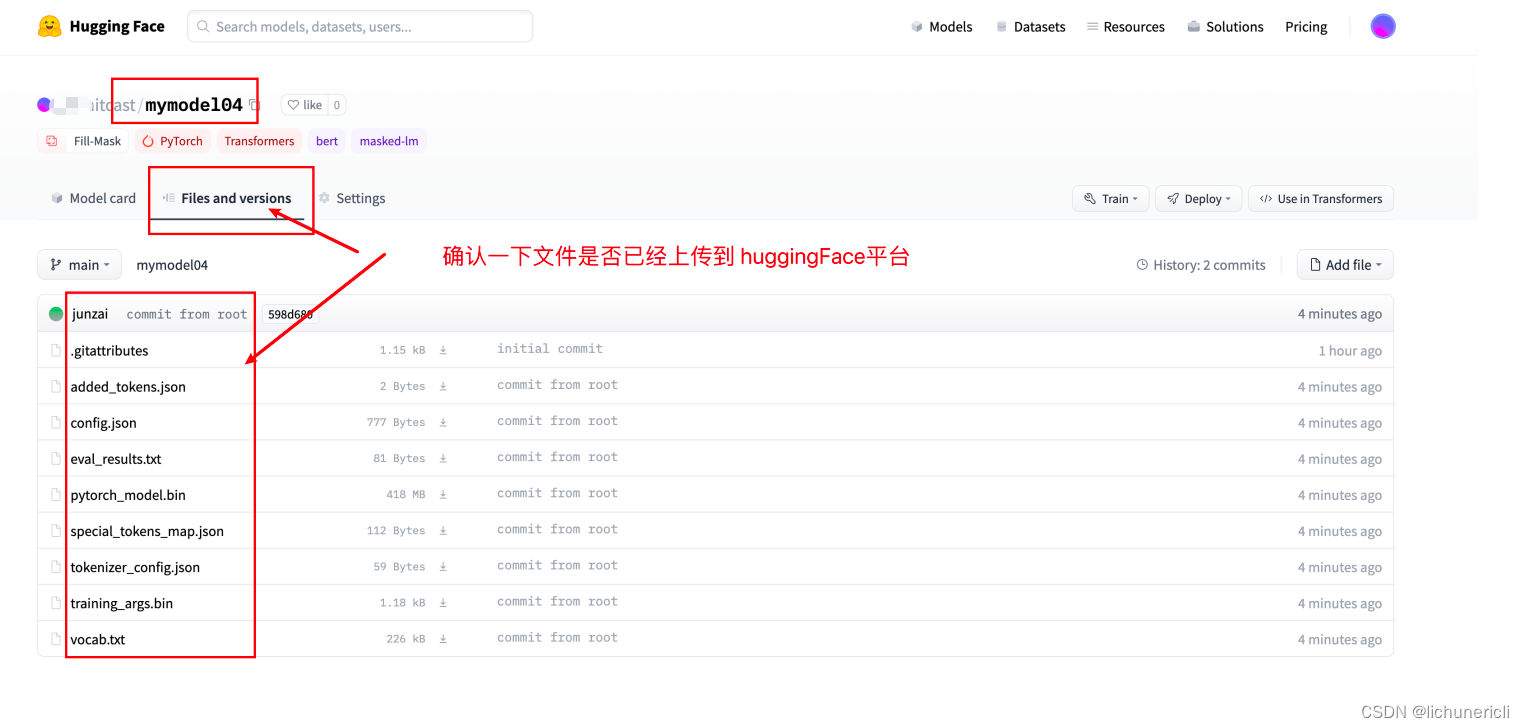The image size is (1524, 728).
Task: Click the 'initial commit' message for .gitattributes
Action: click(550, 349)
